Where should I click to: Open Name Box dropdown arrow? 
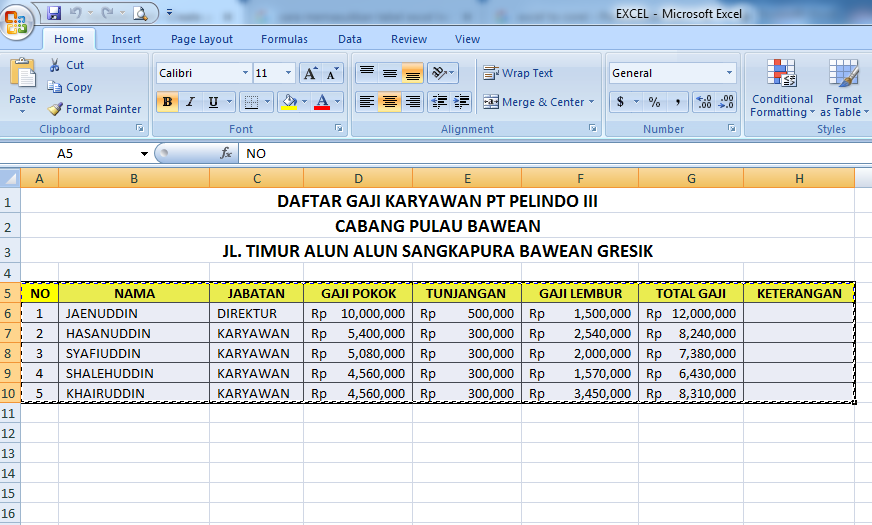144,153
